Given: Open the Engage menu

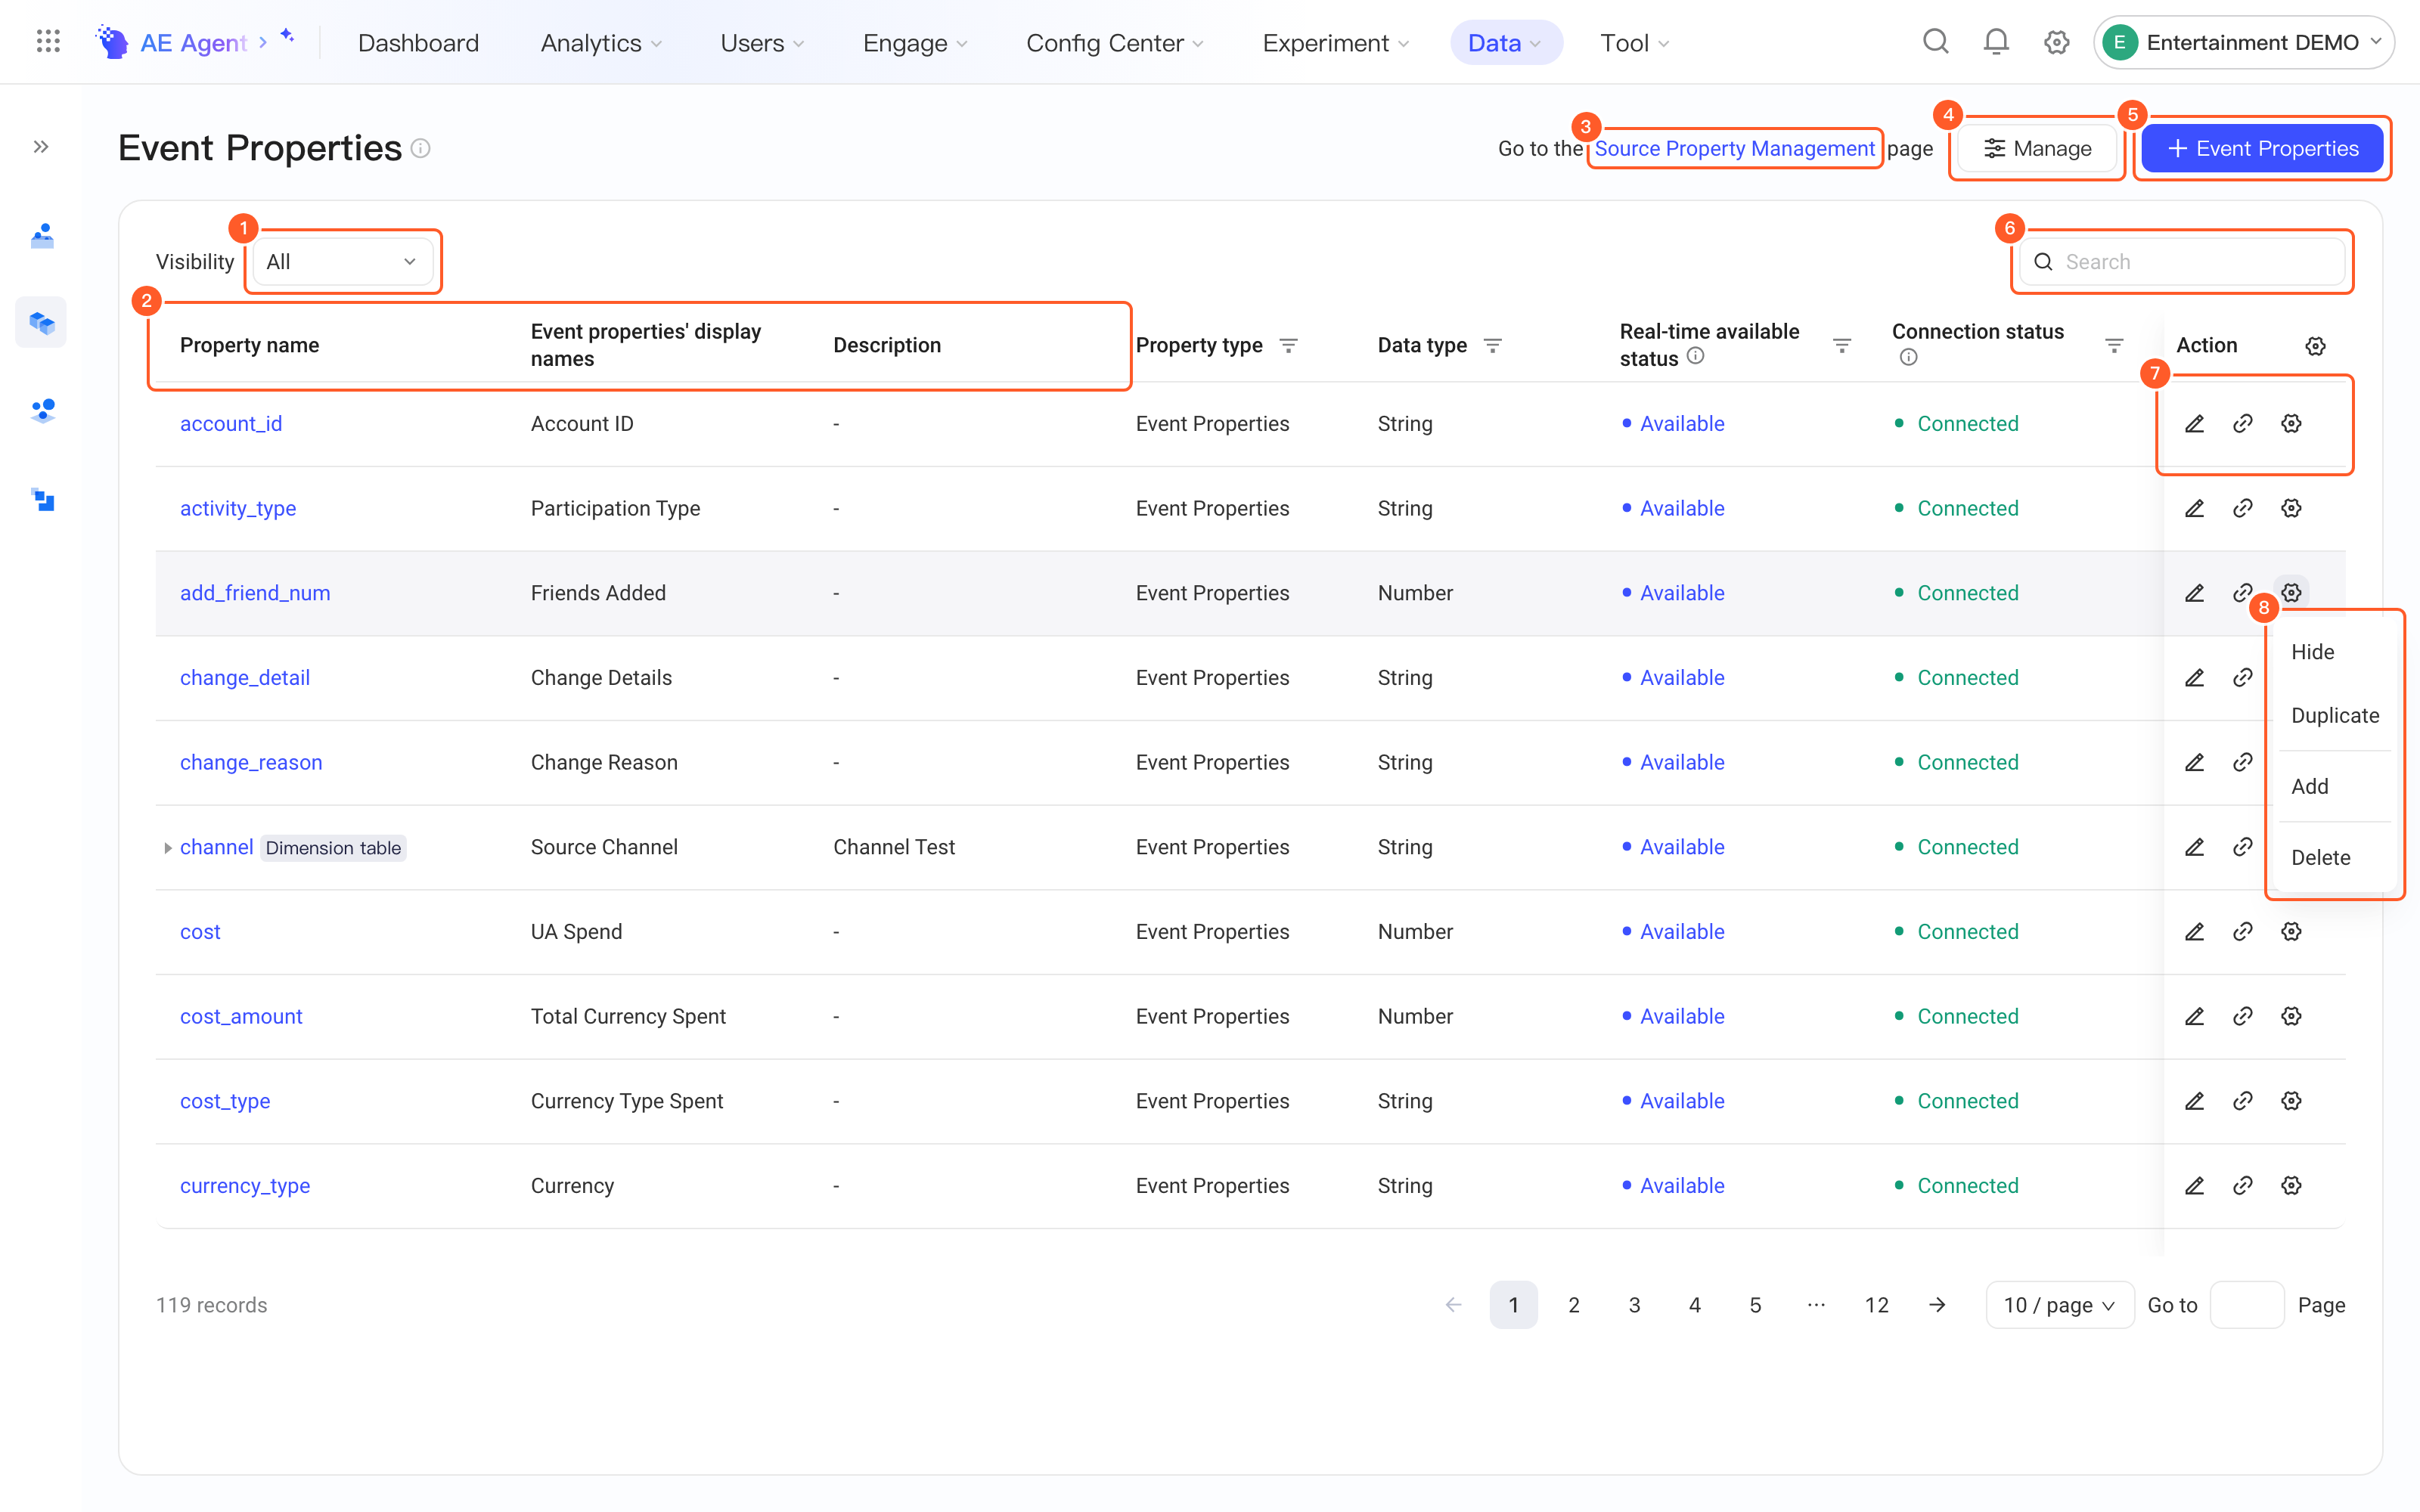Looking at the screenshot, I should coord(914,42).
